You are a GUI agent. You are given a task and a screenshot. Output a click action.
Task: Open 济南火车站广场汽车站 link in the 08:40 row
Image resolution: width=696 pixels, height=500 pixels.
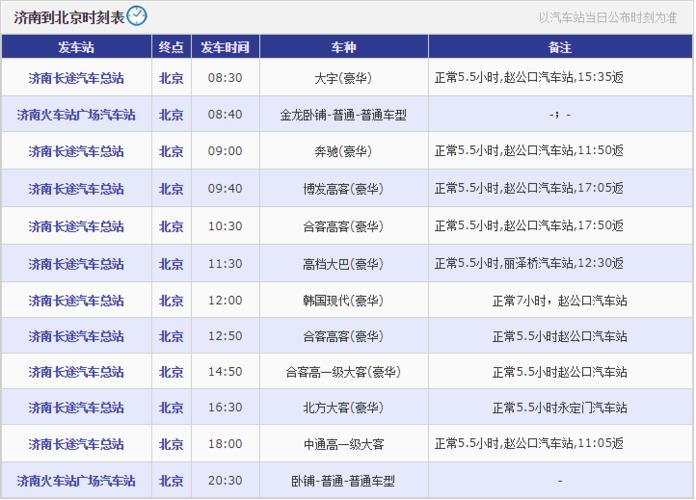click(x=76, y=115)
